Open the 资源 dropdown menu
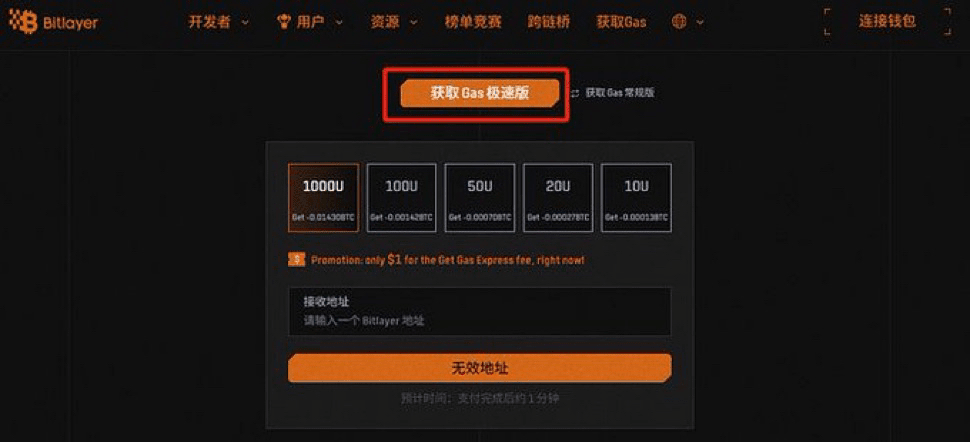 pyautogui.click(x=394, y=22)
